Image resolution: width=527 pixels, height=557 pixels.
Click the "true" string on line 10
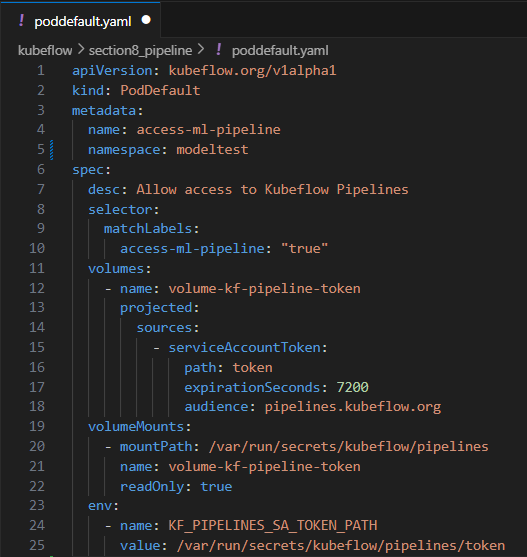click(x=304, y=249)
